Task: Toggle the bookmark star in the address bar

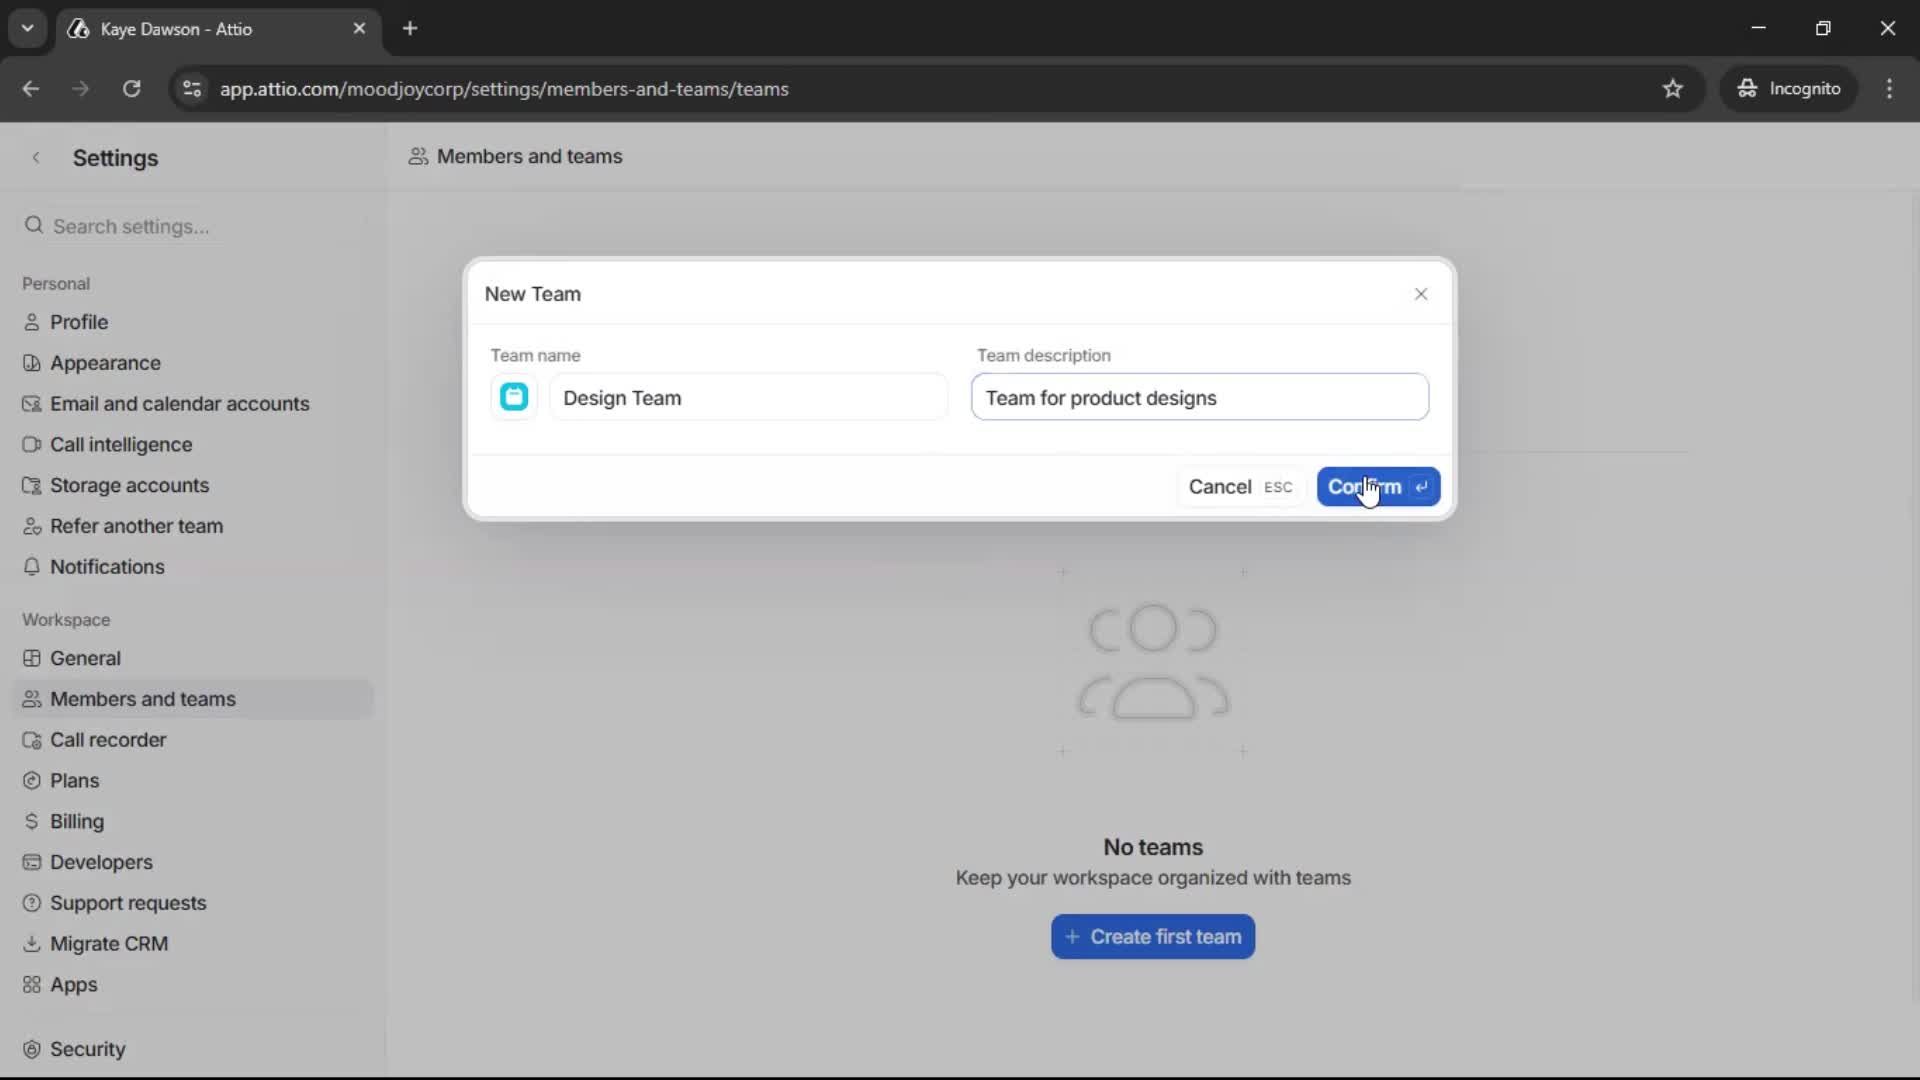Action: pos(1674,89)
